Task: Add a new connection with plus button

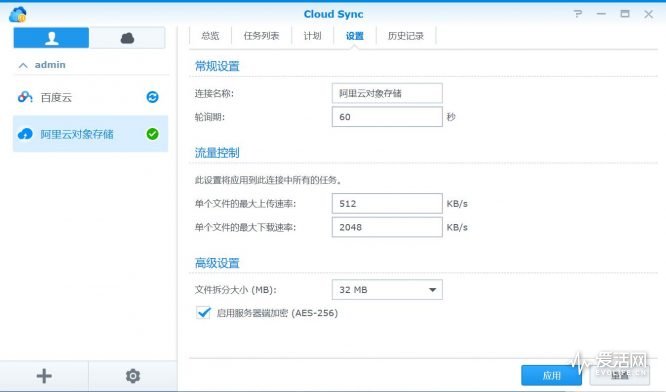Action: pyautogui.click(x=44, y=376)
